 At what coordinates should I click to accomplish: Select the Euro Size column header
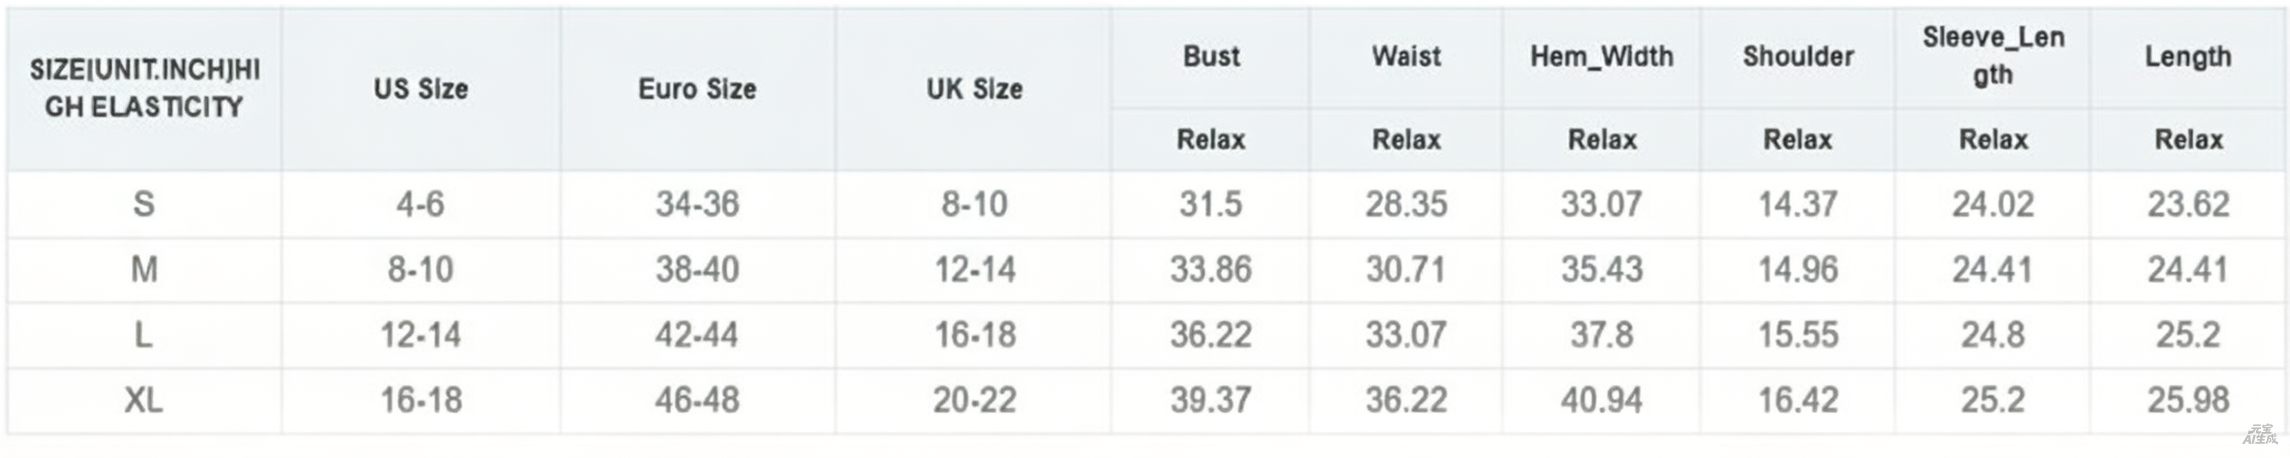[x=697, y=88]
